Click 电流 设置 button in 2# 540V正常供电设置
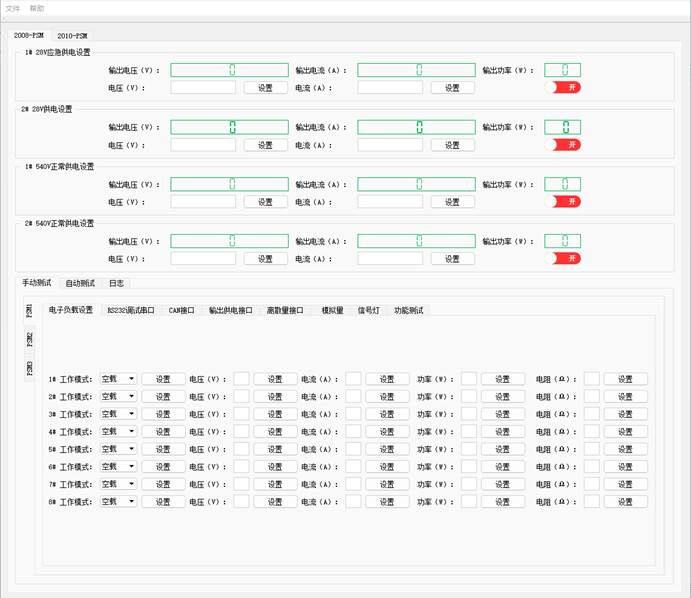This screenshot has height=598, width=691. click(x=452, y=259)
